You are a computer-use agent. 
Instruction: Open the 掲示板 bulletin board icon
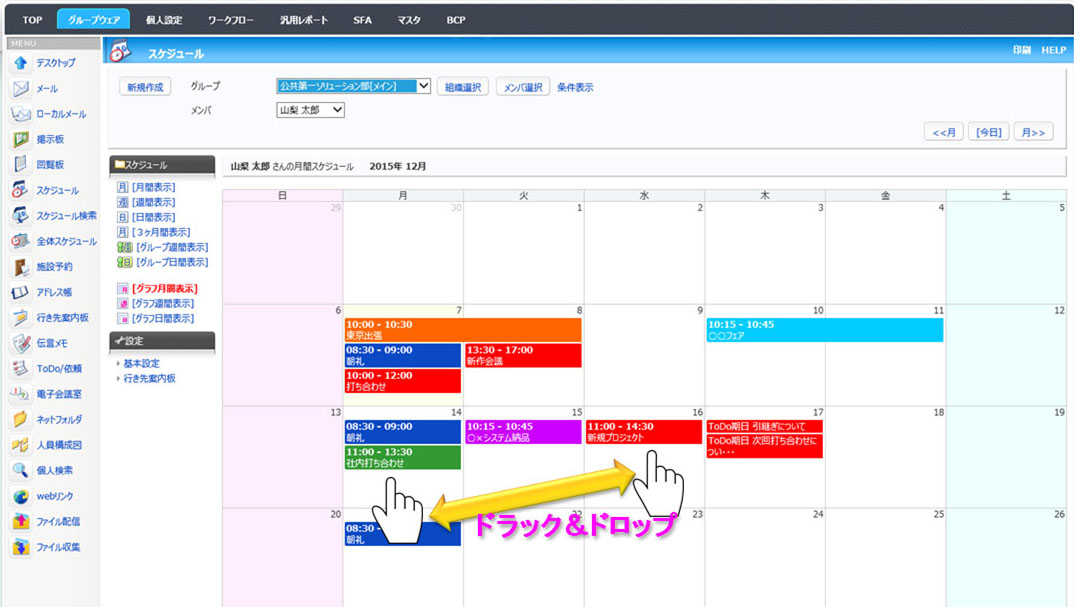pos(20,140)
